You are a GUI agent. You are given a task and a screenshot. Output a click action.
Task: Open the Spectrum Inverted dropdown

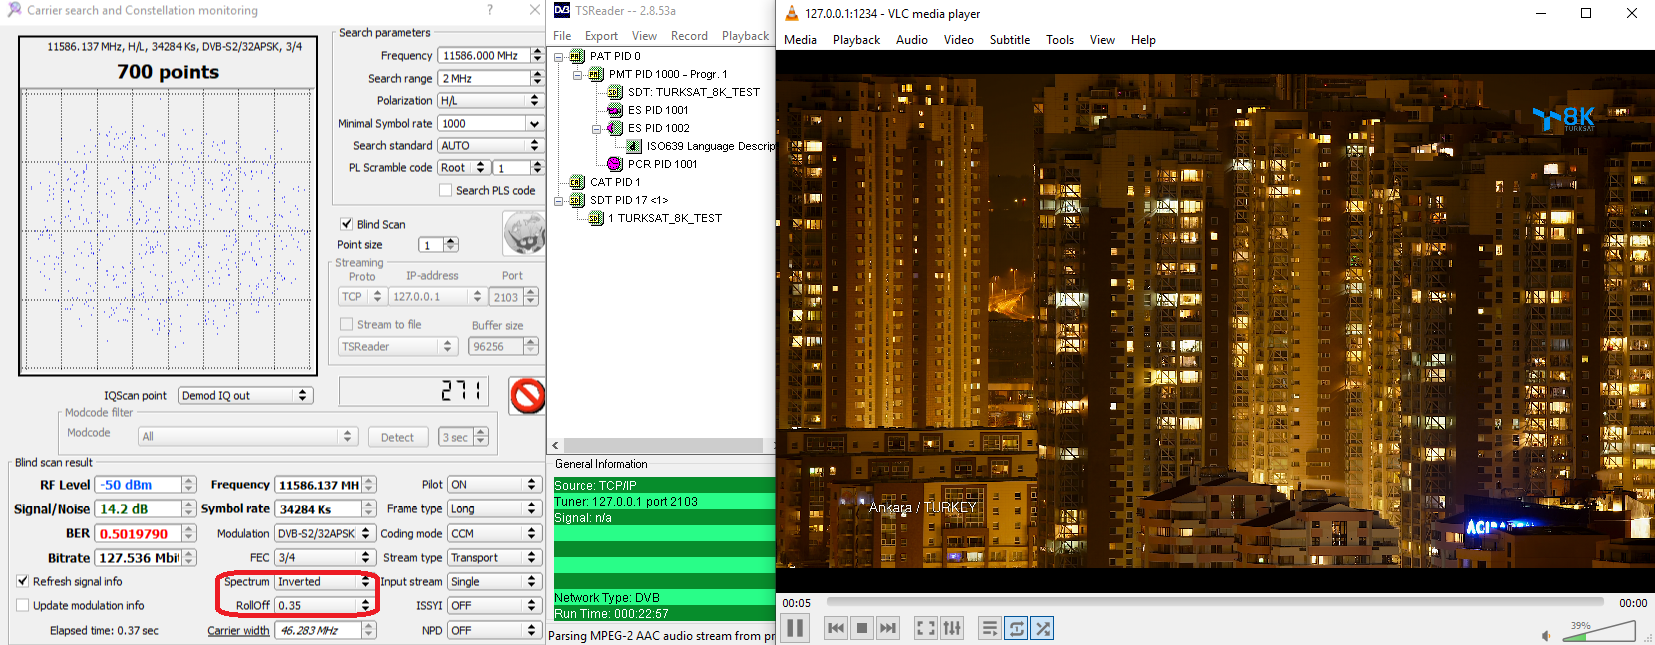coord(324,581)
